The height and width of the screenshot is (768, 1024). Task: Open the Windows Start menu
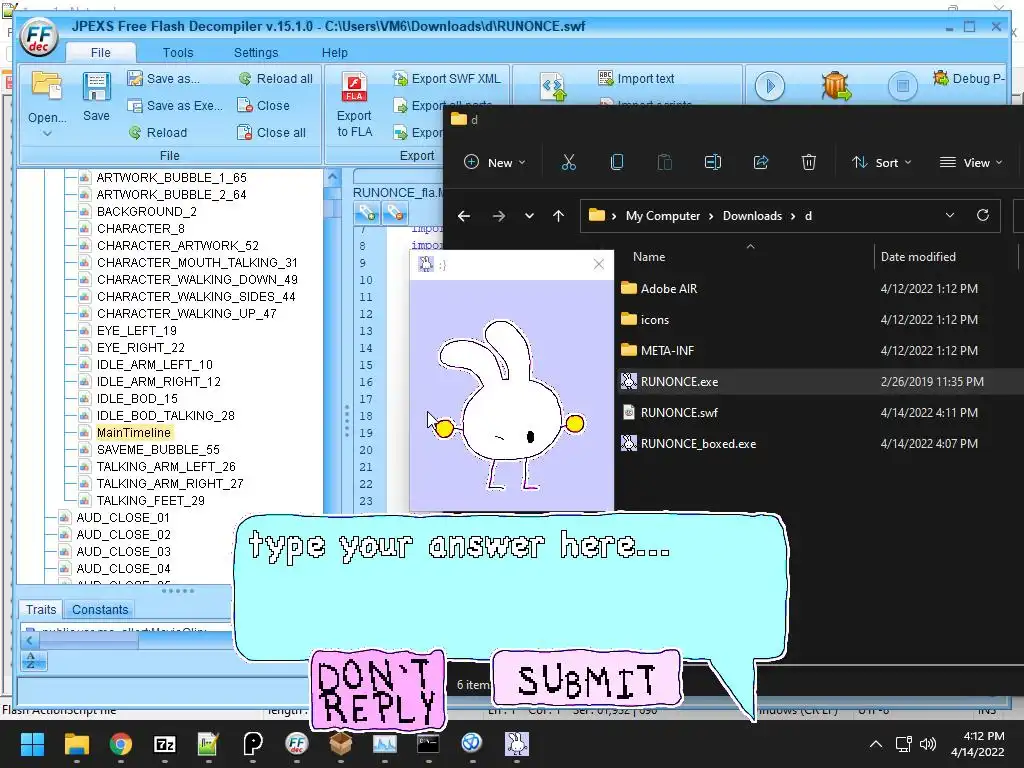click(x=32, y=744)
